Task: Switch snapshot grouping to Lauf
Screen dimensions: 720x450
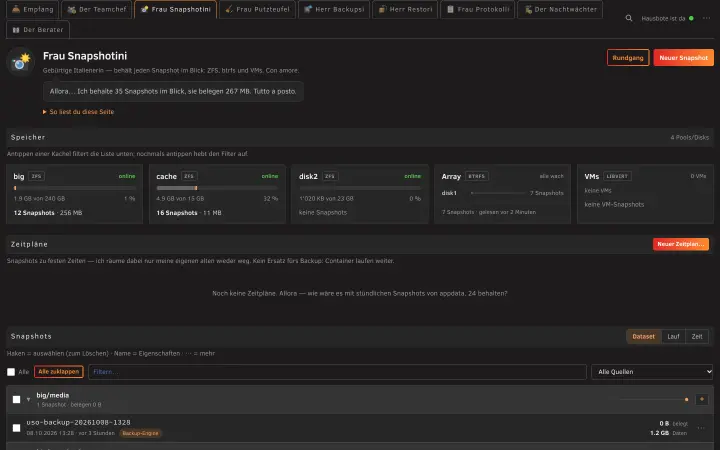Action: [673, 337]
